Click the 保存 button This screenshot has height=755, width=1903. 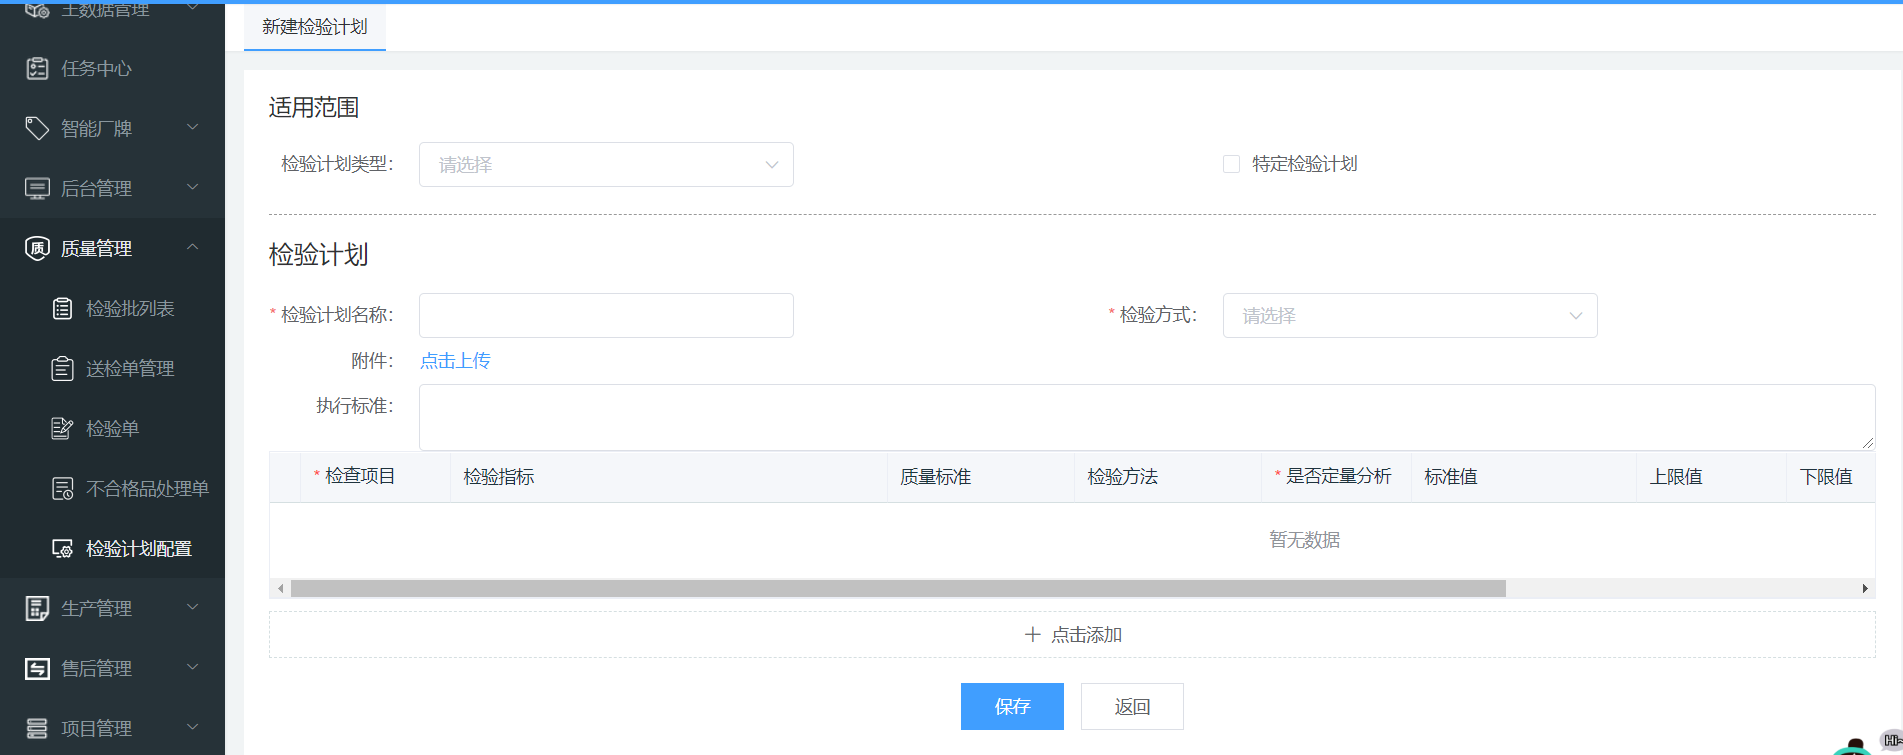[x=1011, y=706]
